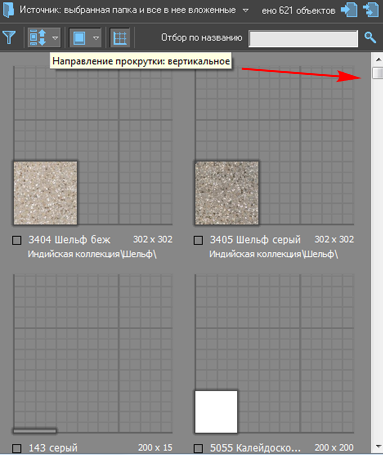Toggle the grid display icon

point(120,38)
